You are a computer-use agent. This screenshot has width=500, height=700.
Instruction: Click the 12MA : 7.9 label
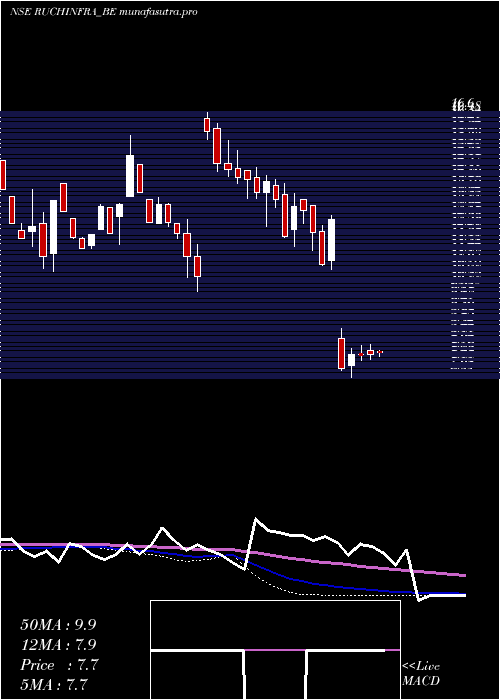click(x=58, y=645)
